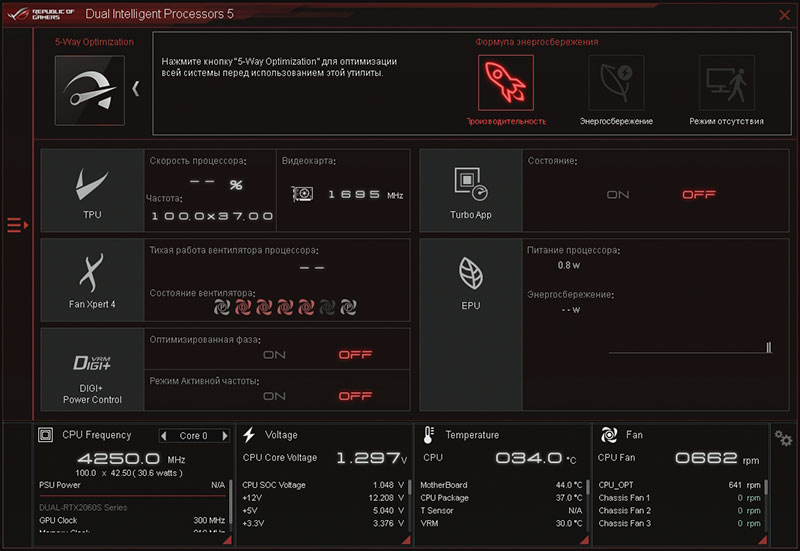800x551 pixels.
Task: Click the Fan monitor panel icon
Action: coord(609,435)
